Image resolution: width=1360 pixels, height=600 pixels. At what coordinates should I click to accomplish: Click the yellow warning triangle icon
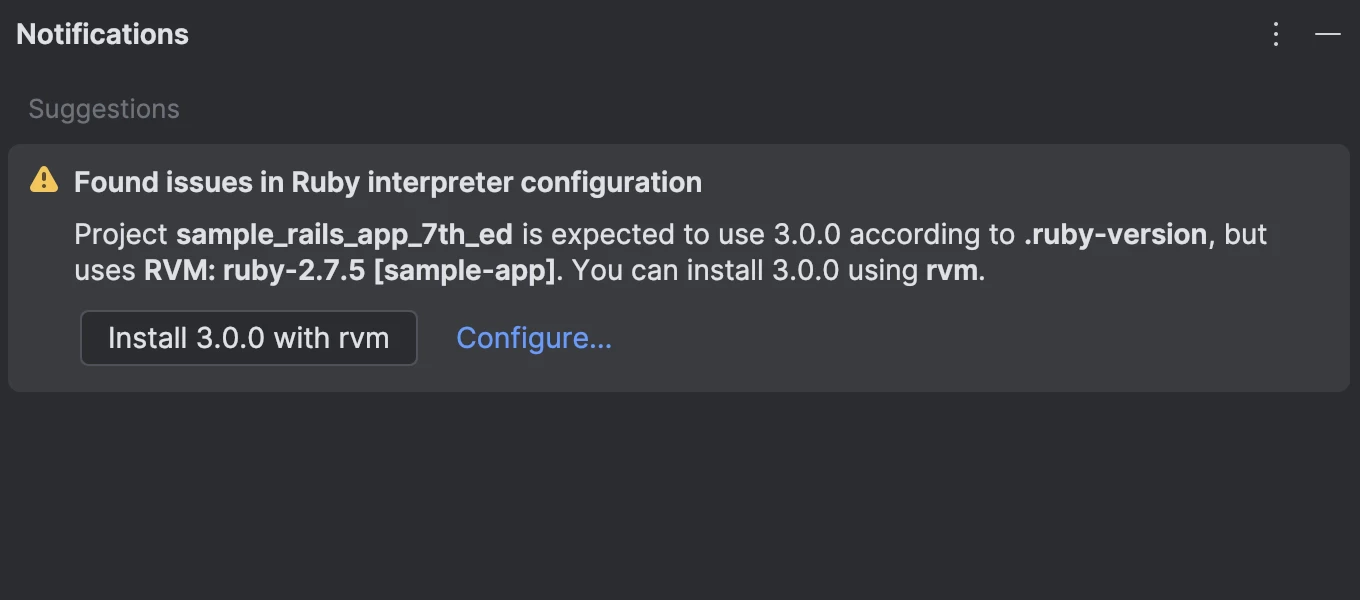click(x=44, y=180)
